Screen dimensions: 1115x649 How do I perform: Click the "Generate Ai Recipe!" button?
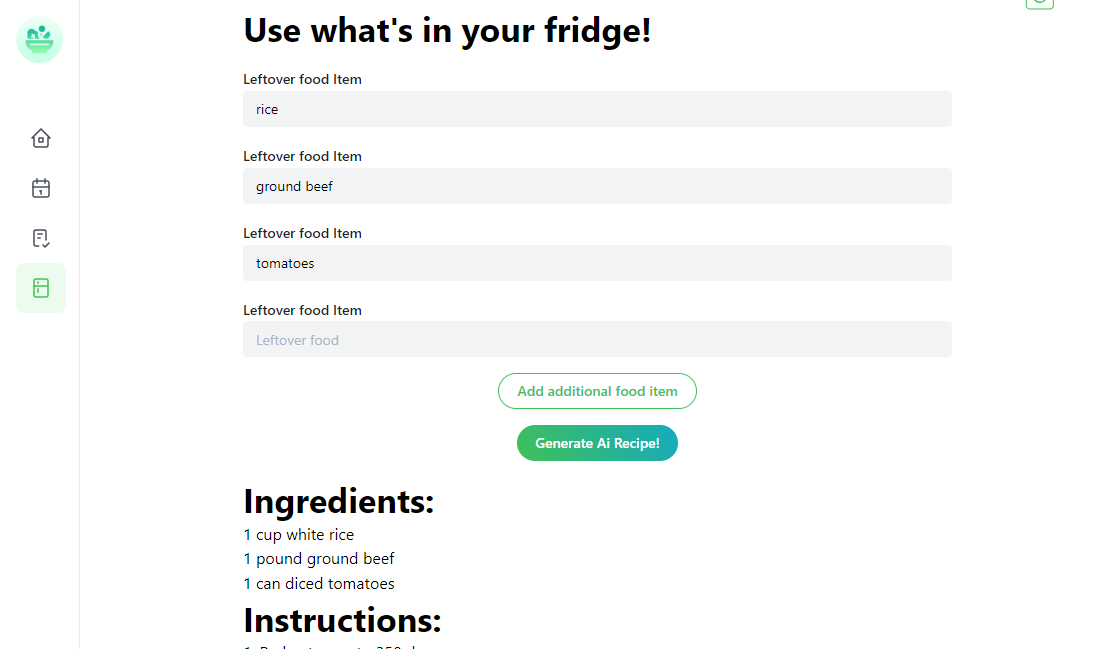click(597, 443)
